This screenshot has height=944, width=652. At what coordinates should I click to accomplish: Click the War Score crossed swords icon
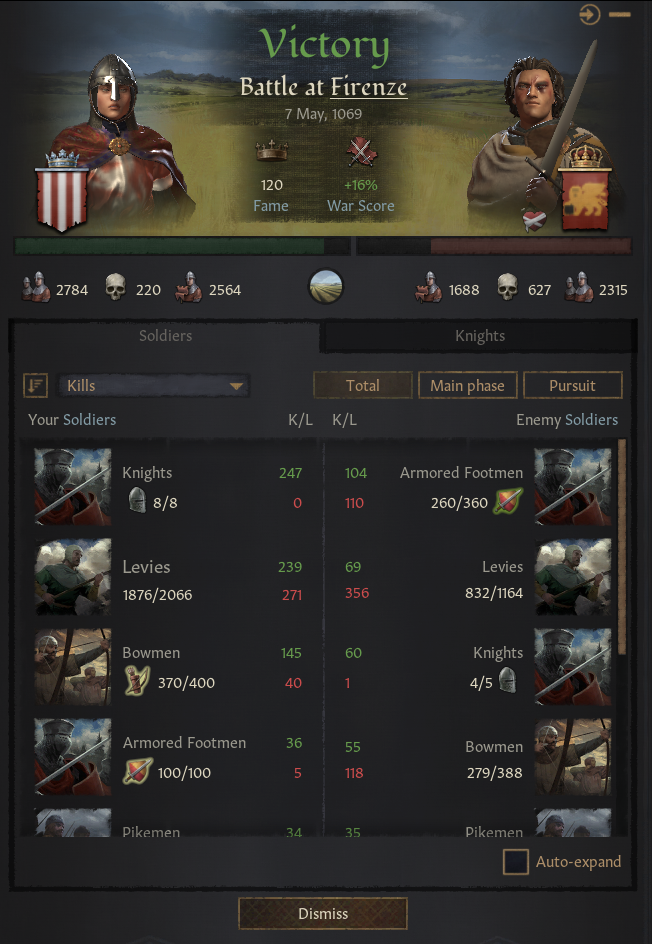(361, 152)
